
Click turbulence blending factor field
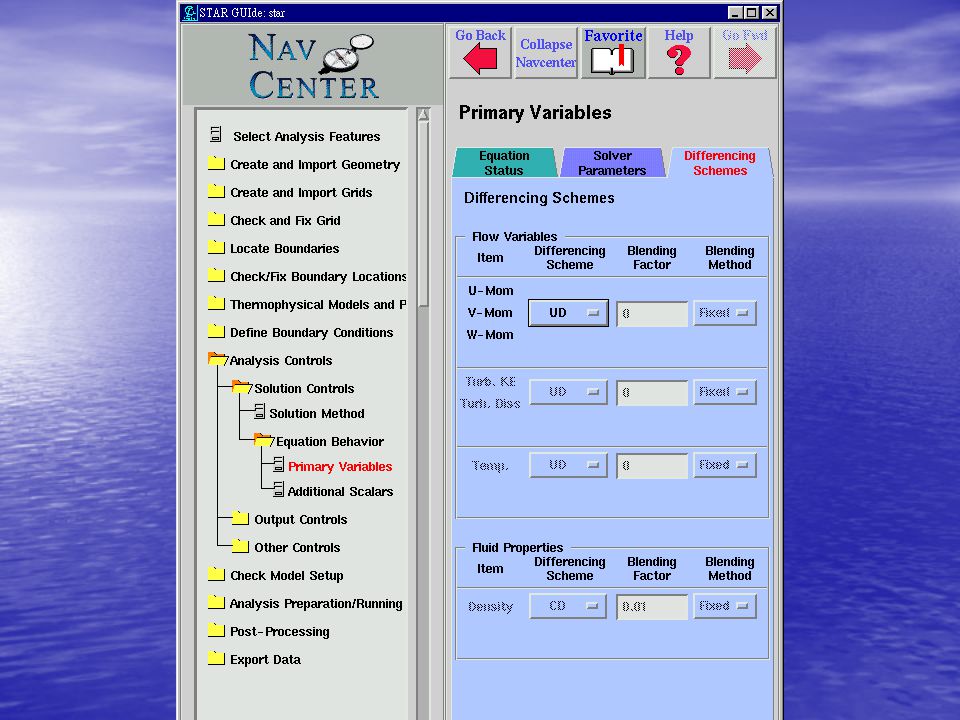(652, 392)
